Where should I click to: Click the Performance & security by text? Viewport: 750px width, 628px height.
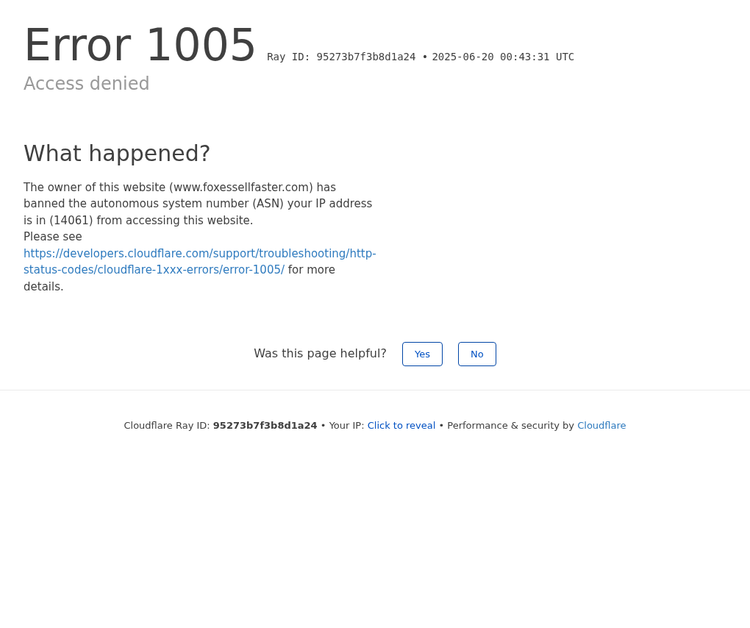[510, 425]
